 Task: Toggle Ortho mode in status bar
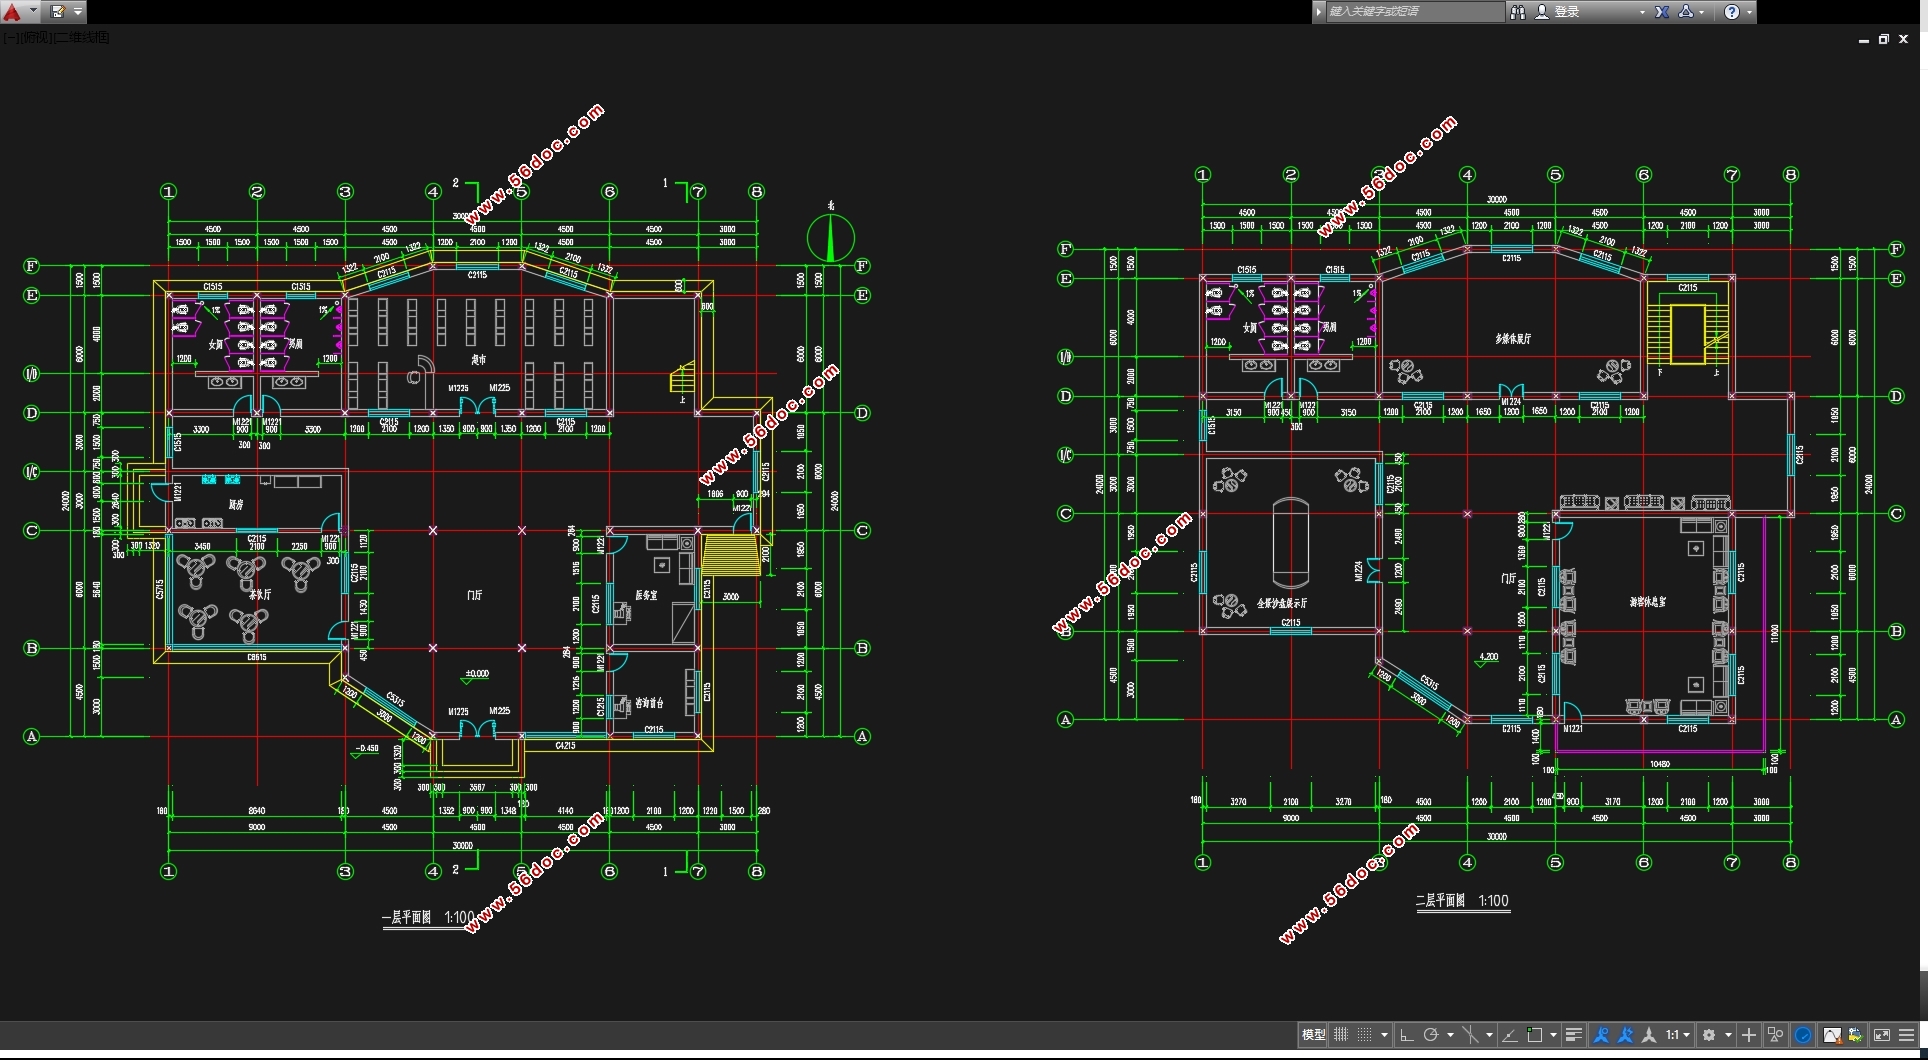pyautogui.click(x=1406, y=1035)
